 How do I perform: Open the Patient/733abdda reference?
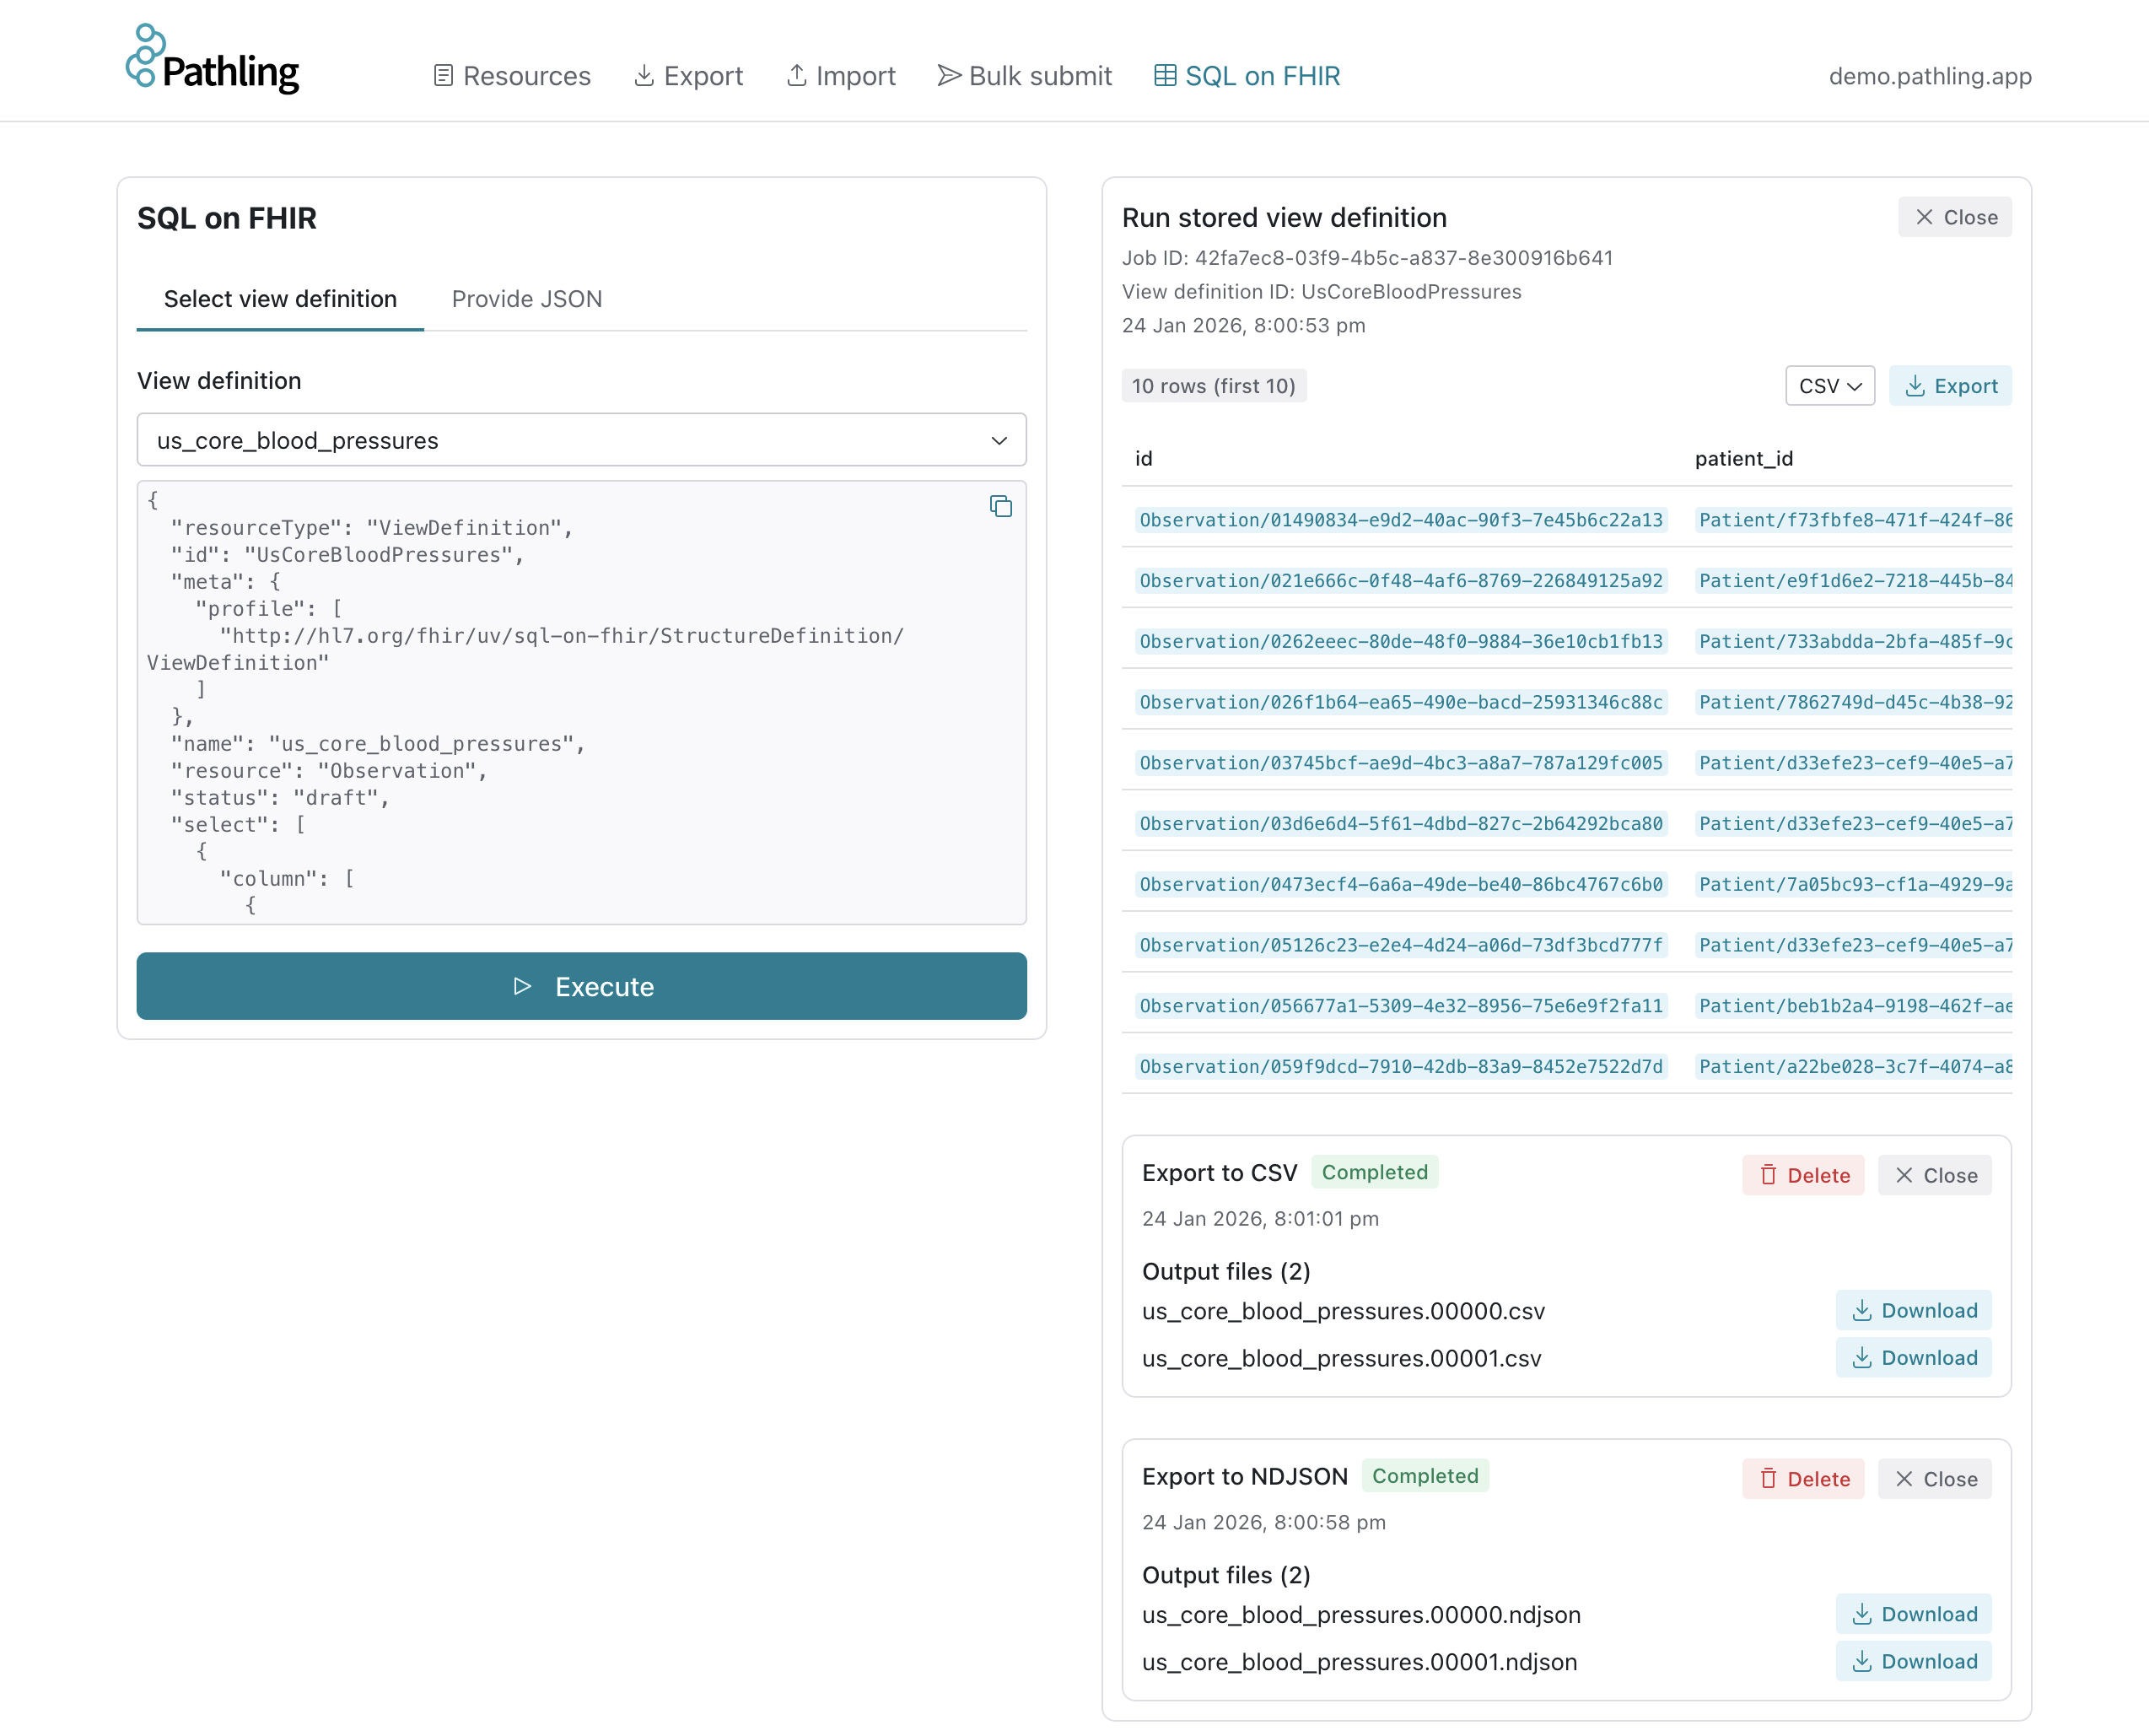point(1854,641)
